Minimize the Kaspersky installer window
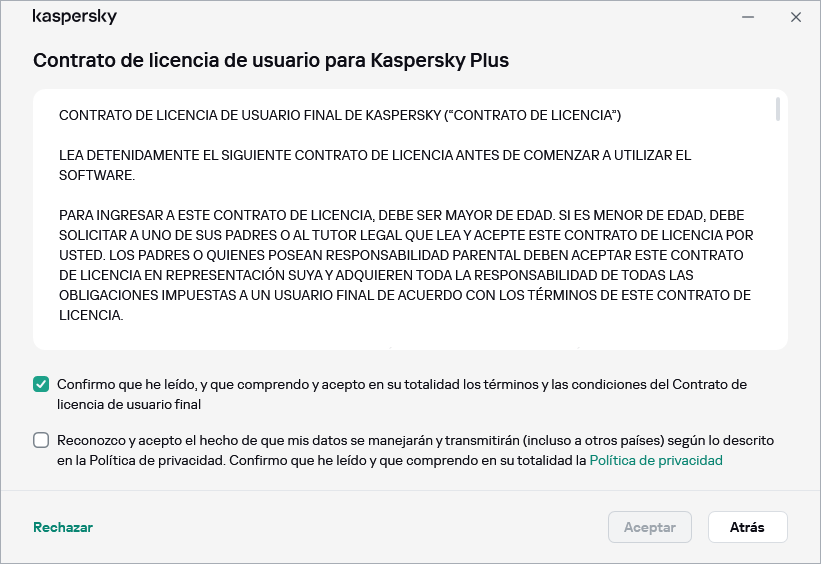The width and height of the screenshot is (821, 564). pyautogui.click(x=747, y=17)
